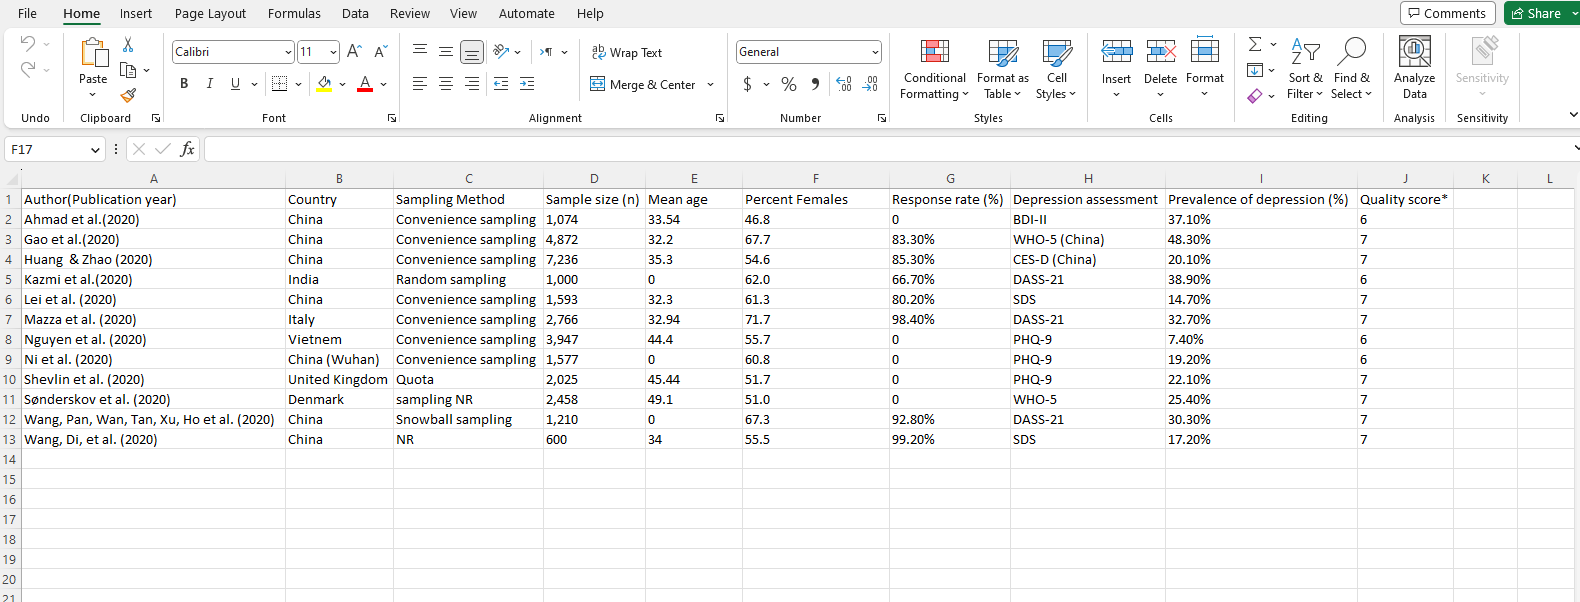Screen dimensions: 1580x602
Task: Select cell with CES-D (China)
Action: tap(1088, 259)
